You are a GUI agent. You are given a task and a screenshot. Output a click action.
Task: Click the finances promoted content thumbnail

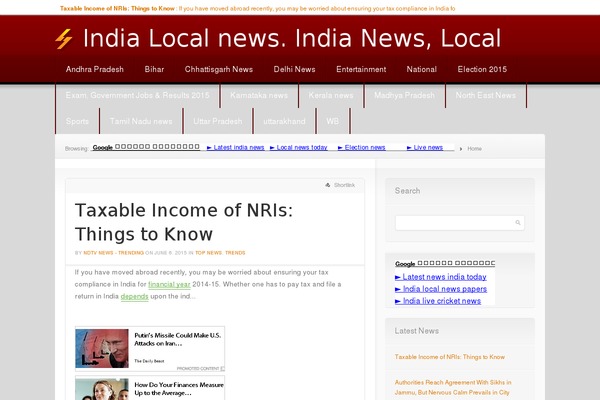pos(102,389)
